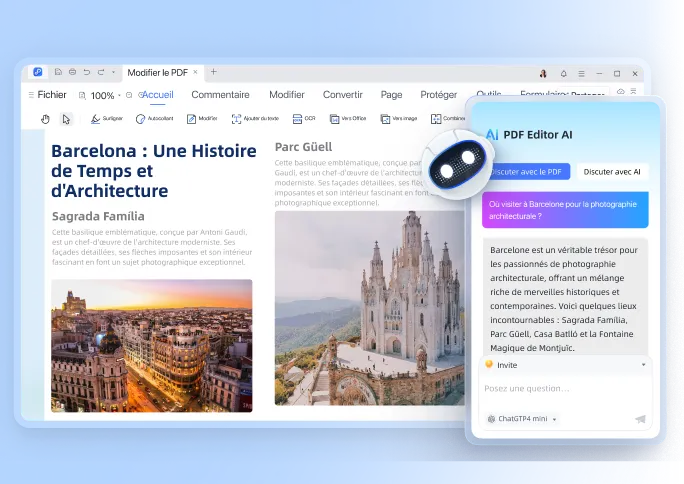
Task: Click the 'Discuter avec AI' button
Action: (612, 172)
